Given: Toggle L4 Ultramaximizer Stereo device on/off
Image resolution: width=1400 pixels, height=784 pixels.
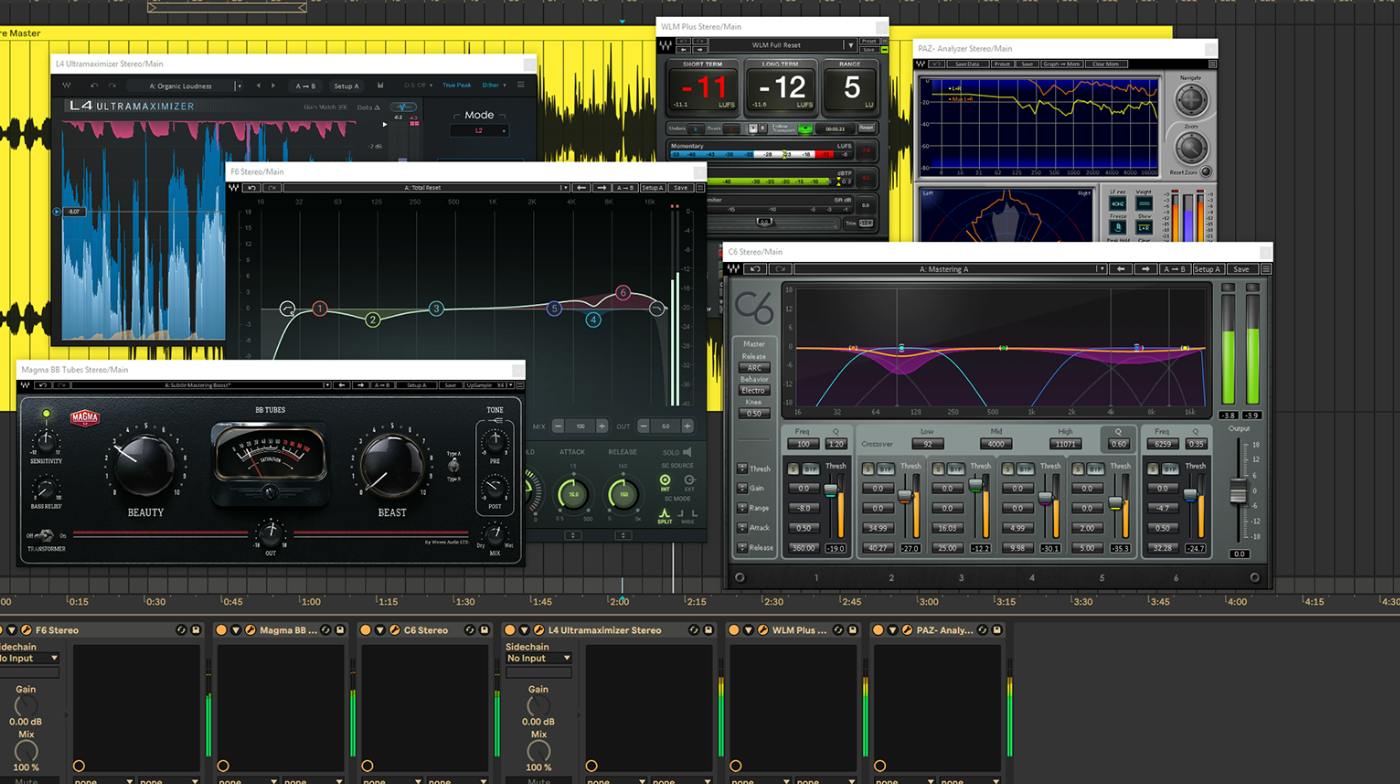Looking at the screenshot, I should [510, 630].
